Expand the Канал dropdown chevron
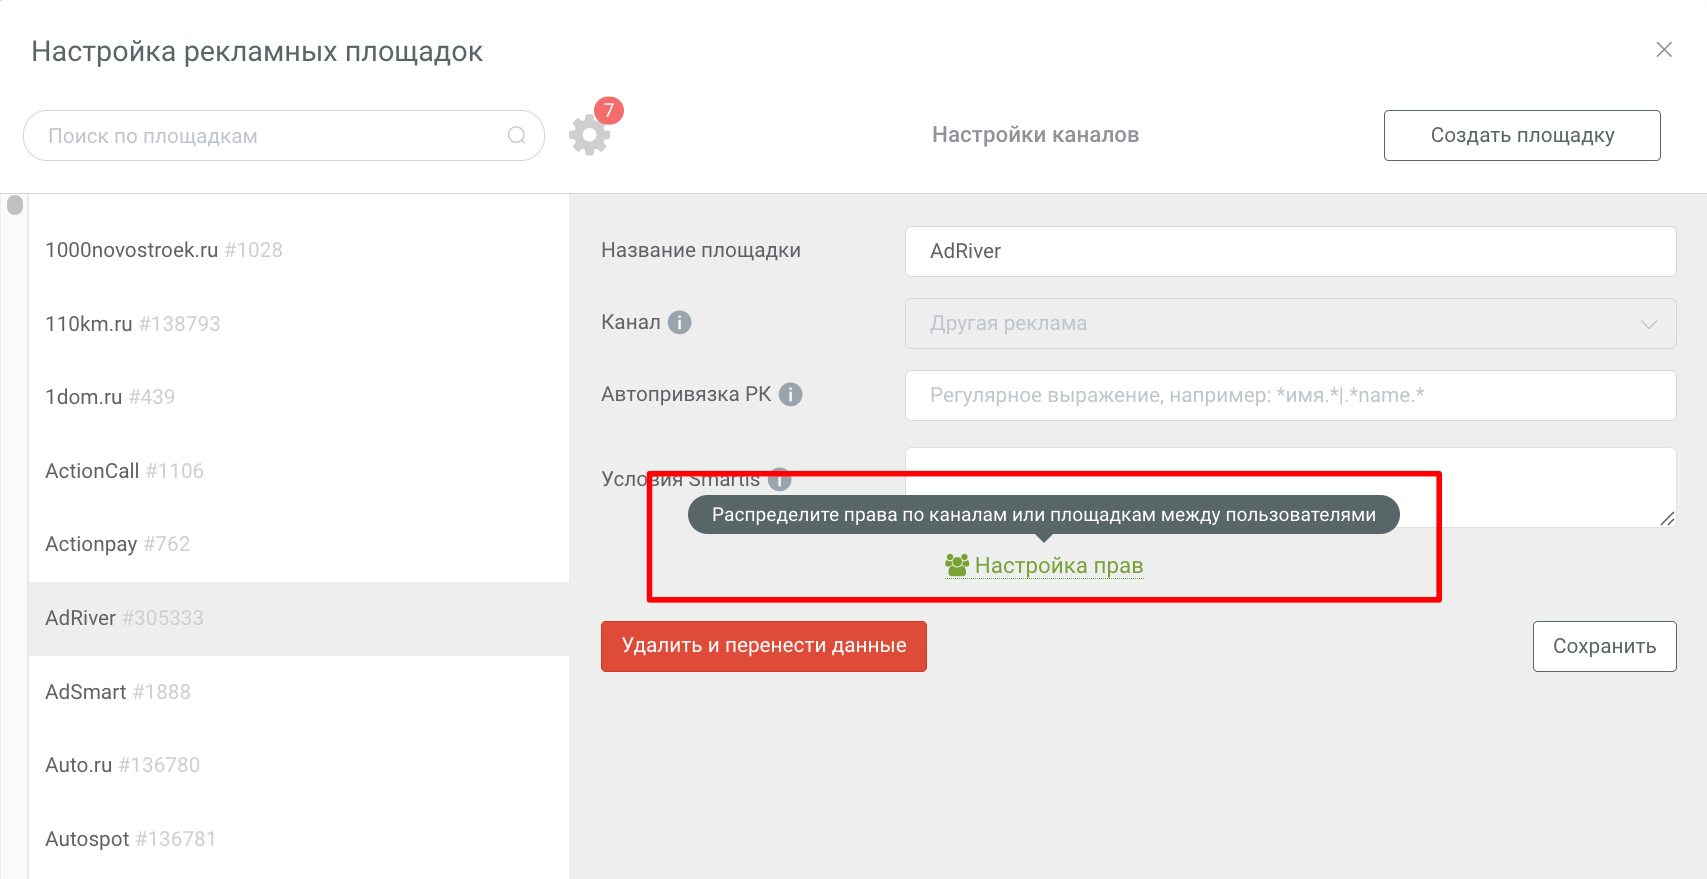Viewport: 1707px width, 879px height. [x=1648, y=324]
